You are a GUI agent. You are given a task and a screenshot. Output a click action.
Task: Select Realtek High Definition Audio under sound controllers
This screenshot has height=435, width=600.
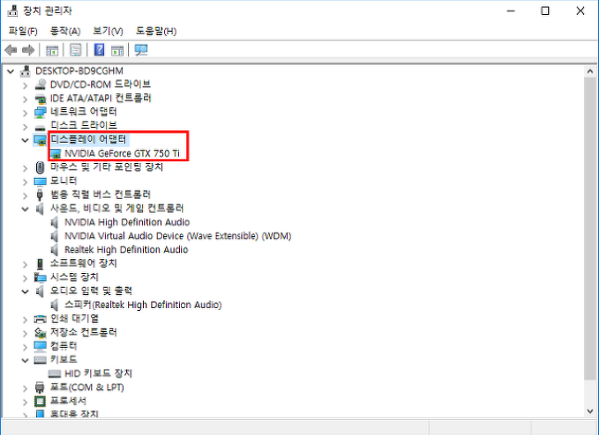point(126,250)
